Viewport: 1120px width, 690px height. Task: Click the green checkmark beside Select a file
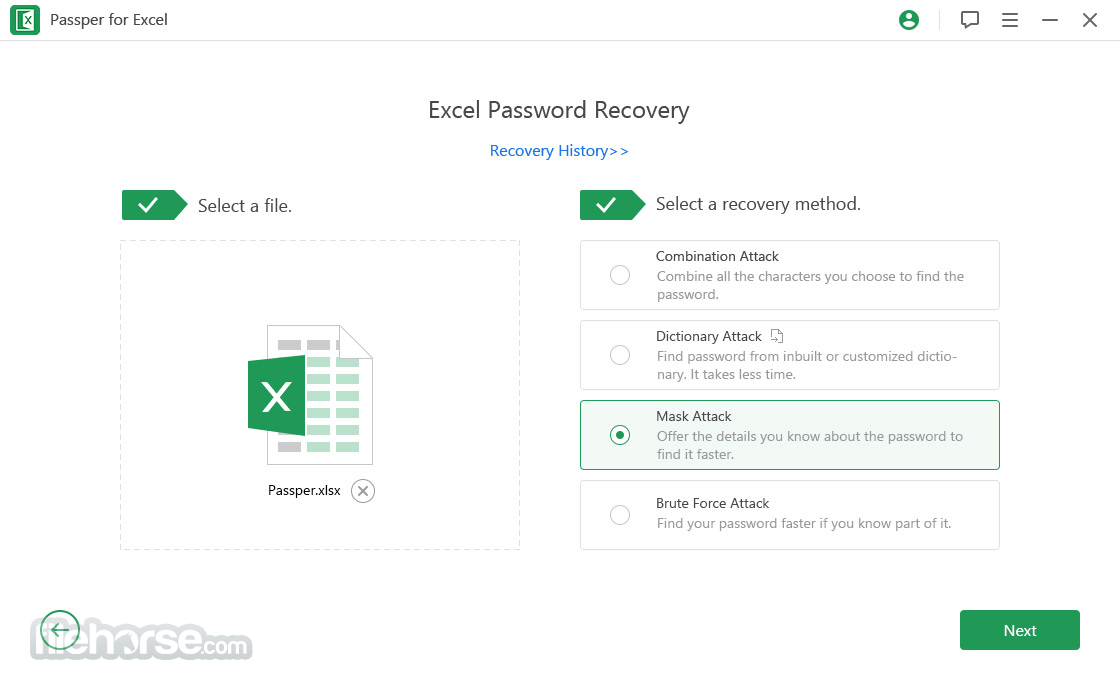[154, 205]
